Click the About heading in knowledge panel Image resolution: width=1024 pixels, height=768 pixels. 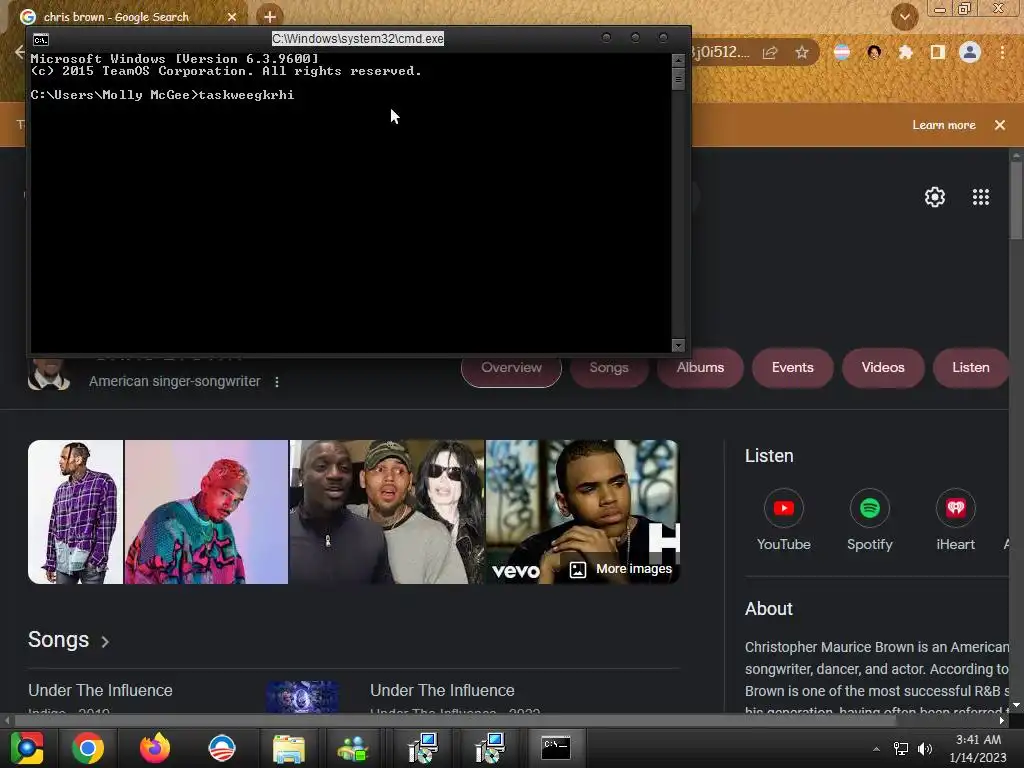click(769, 609)
